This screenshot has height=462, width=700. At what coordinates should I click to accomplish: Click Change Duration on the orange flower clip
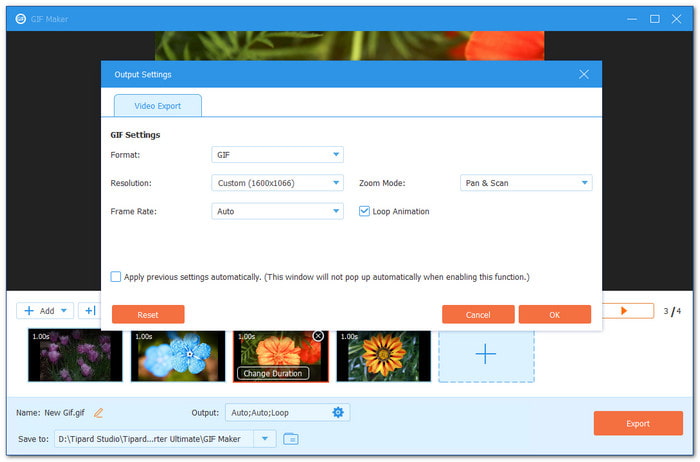(273, 373)
